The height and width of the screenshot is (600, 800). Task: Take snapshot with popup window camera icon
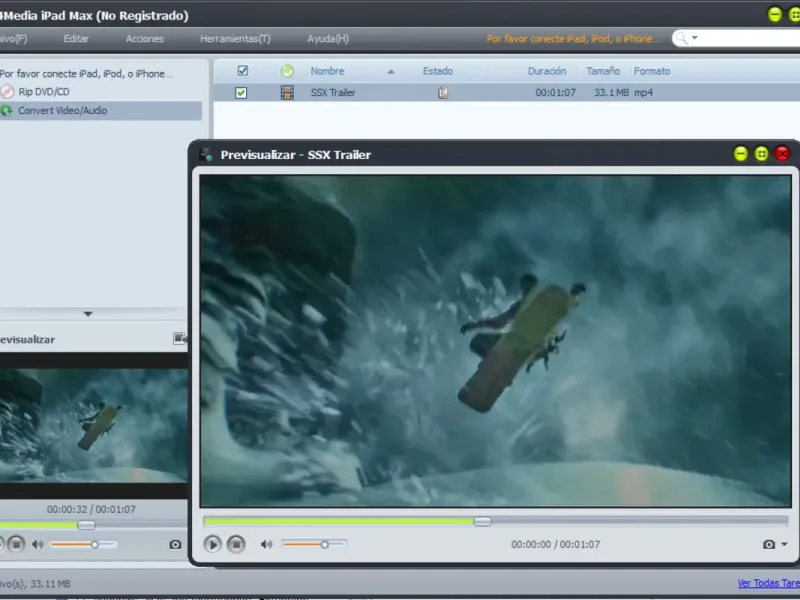pos(769,544)
